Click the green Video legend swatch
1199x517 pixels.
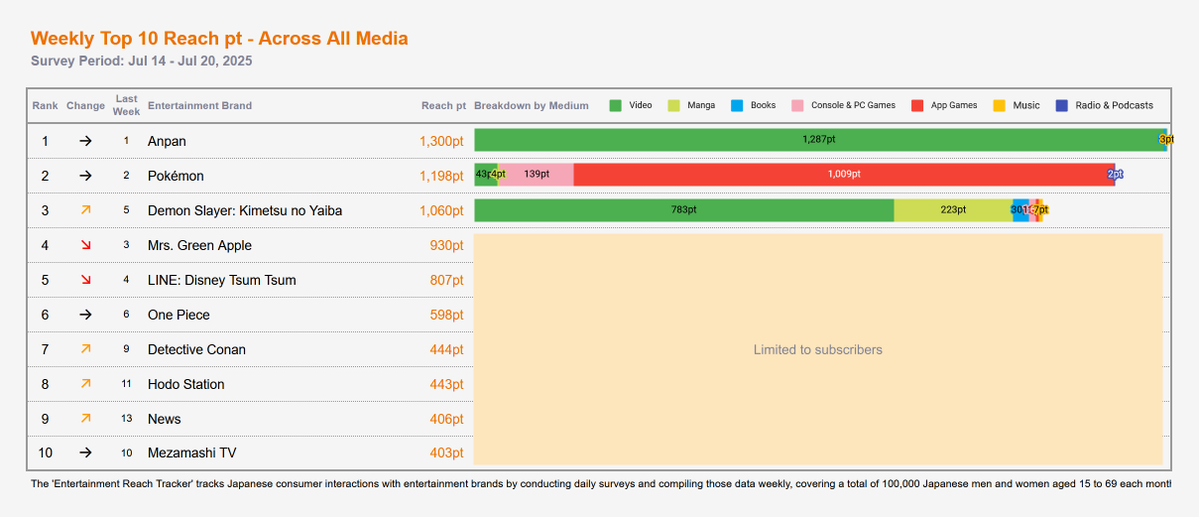point(616,106)
